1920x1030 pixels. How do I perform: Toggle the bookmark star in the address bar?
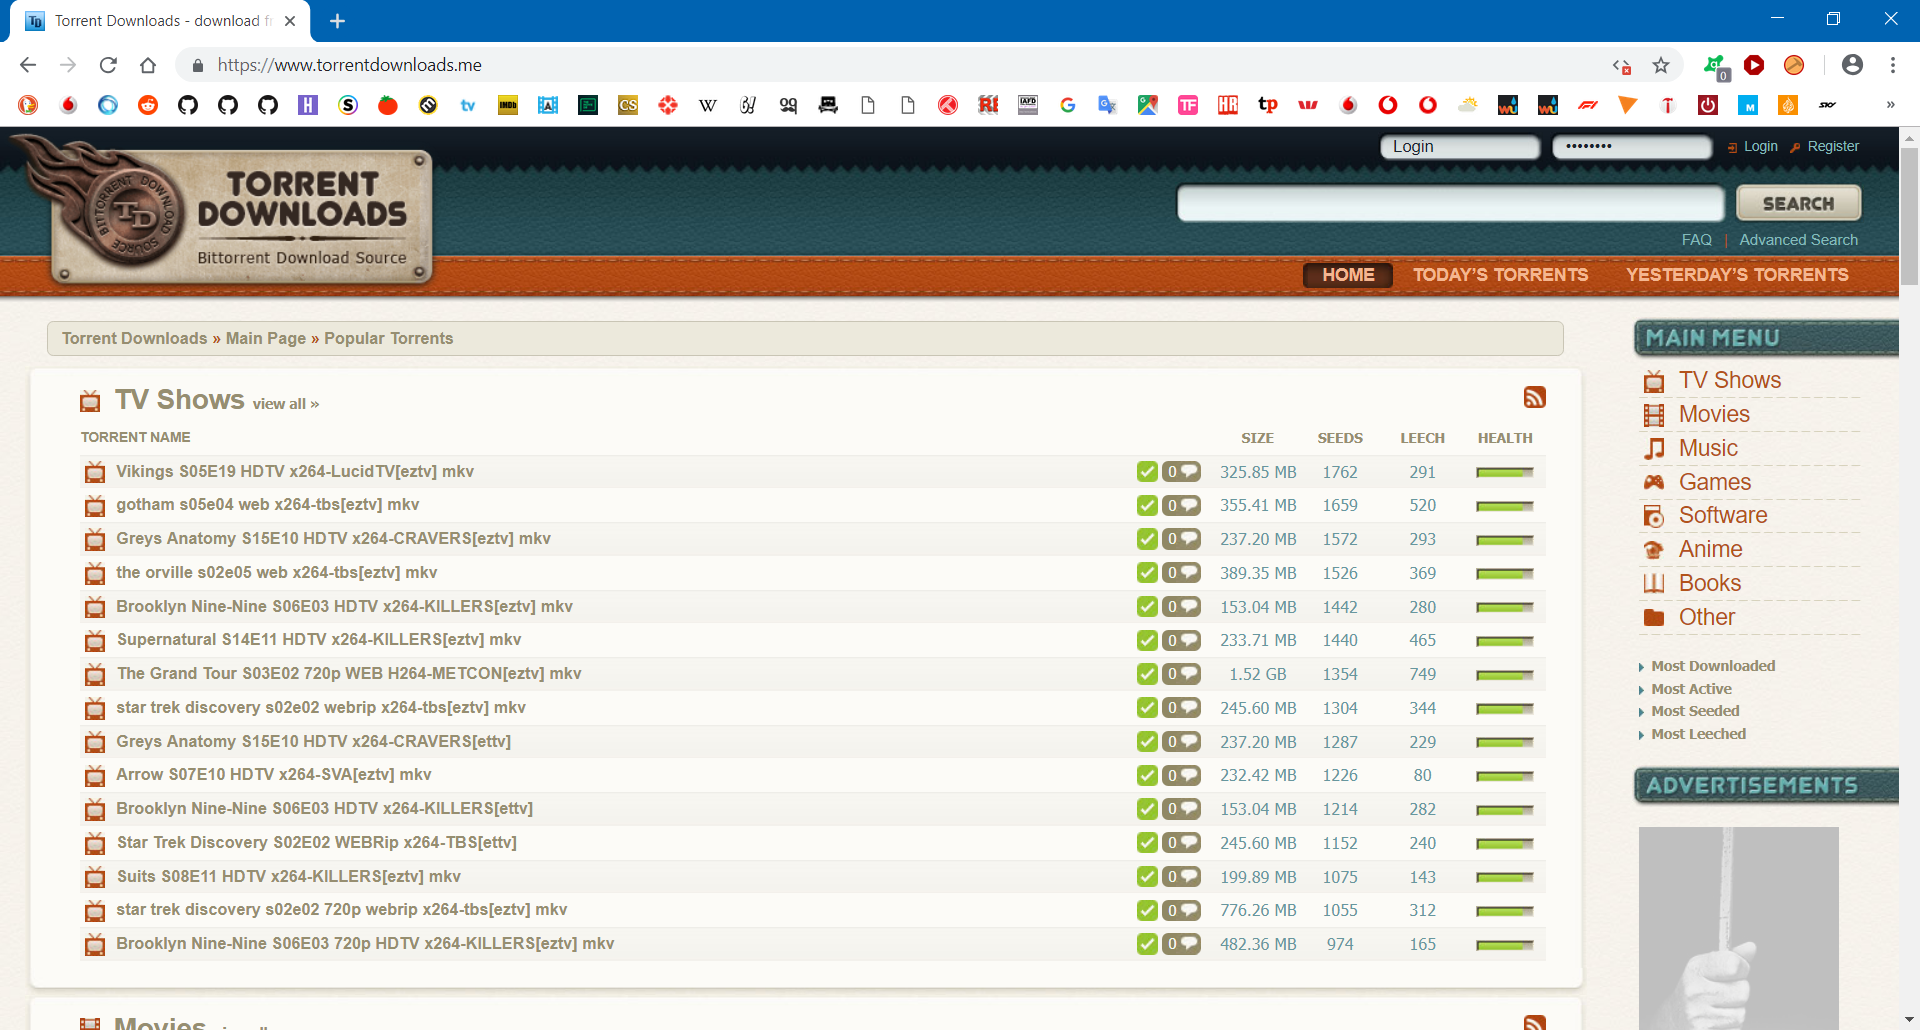(x=1662, y=64)
